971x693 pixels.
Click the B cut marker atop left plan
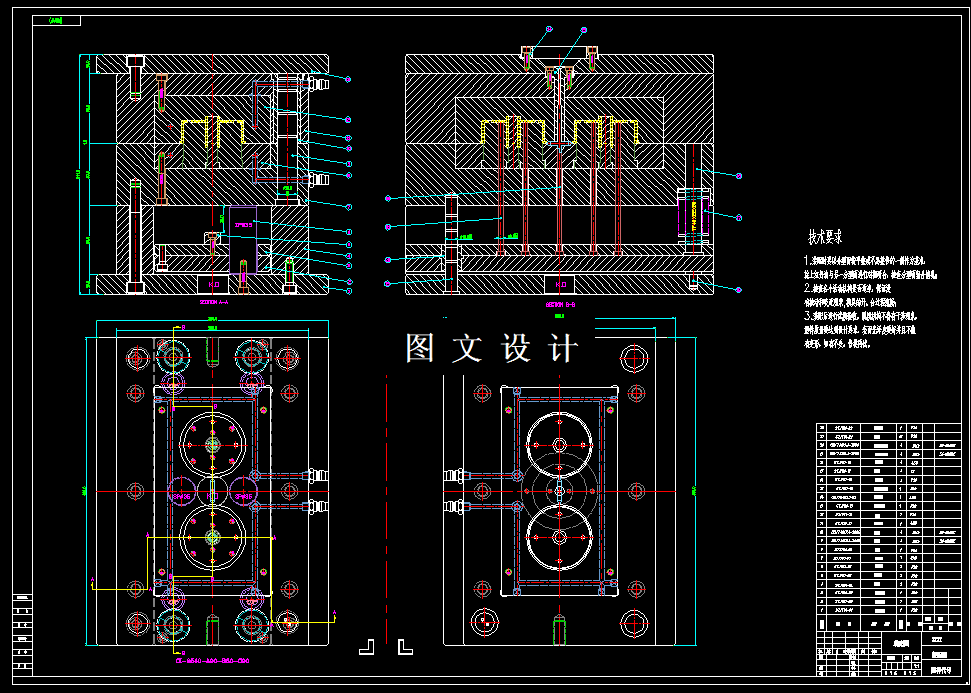pos(183,326)
